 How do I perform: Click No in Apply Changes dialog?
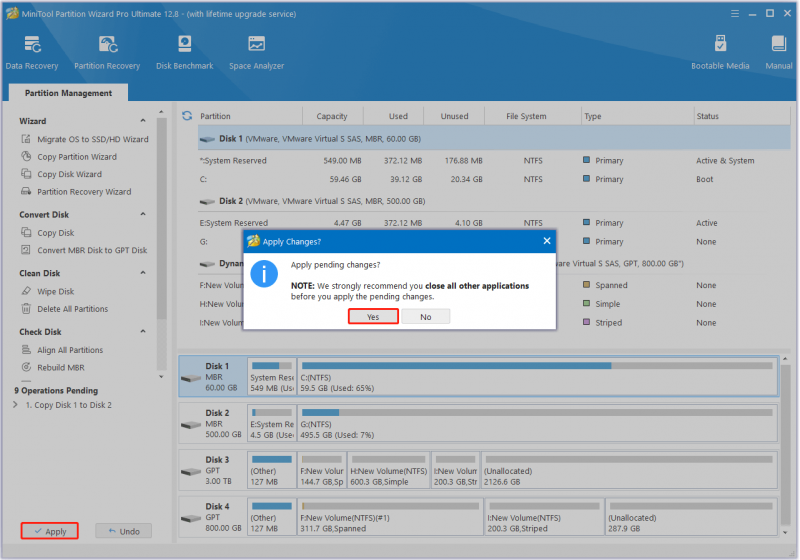point(426,317)
